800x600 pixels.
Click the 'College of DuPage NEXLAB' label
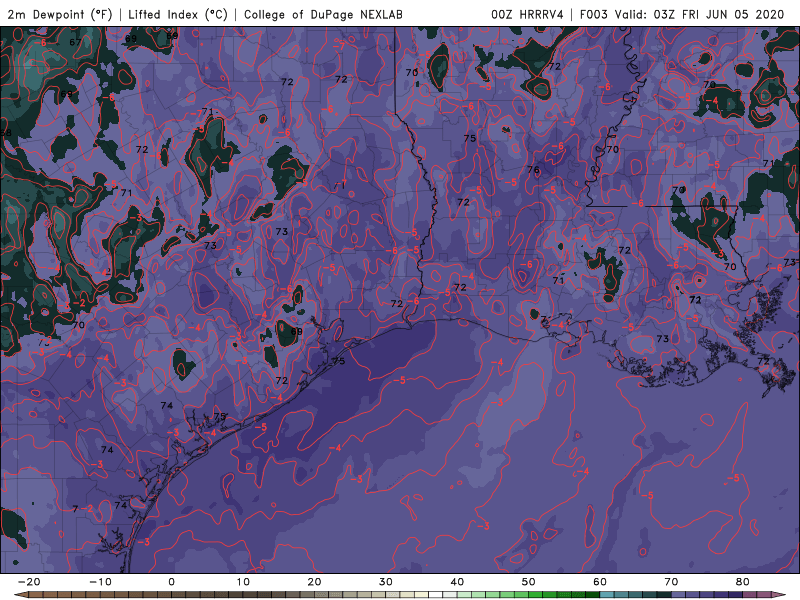point(323,14)
